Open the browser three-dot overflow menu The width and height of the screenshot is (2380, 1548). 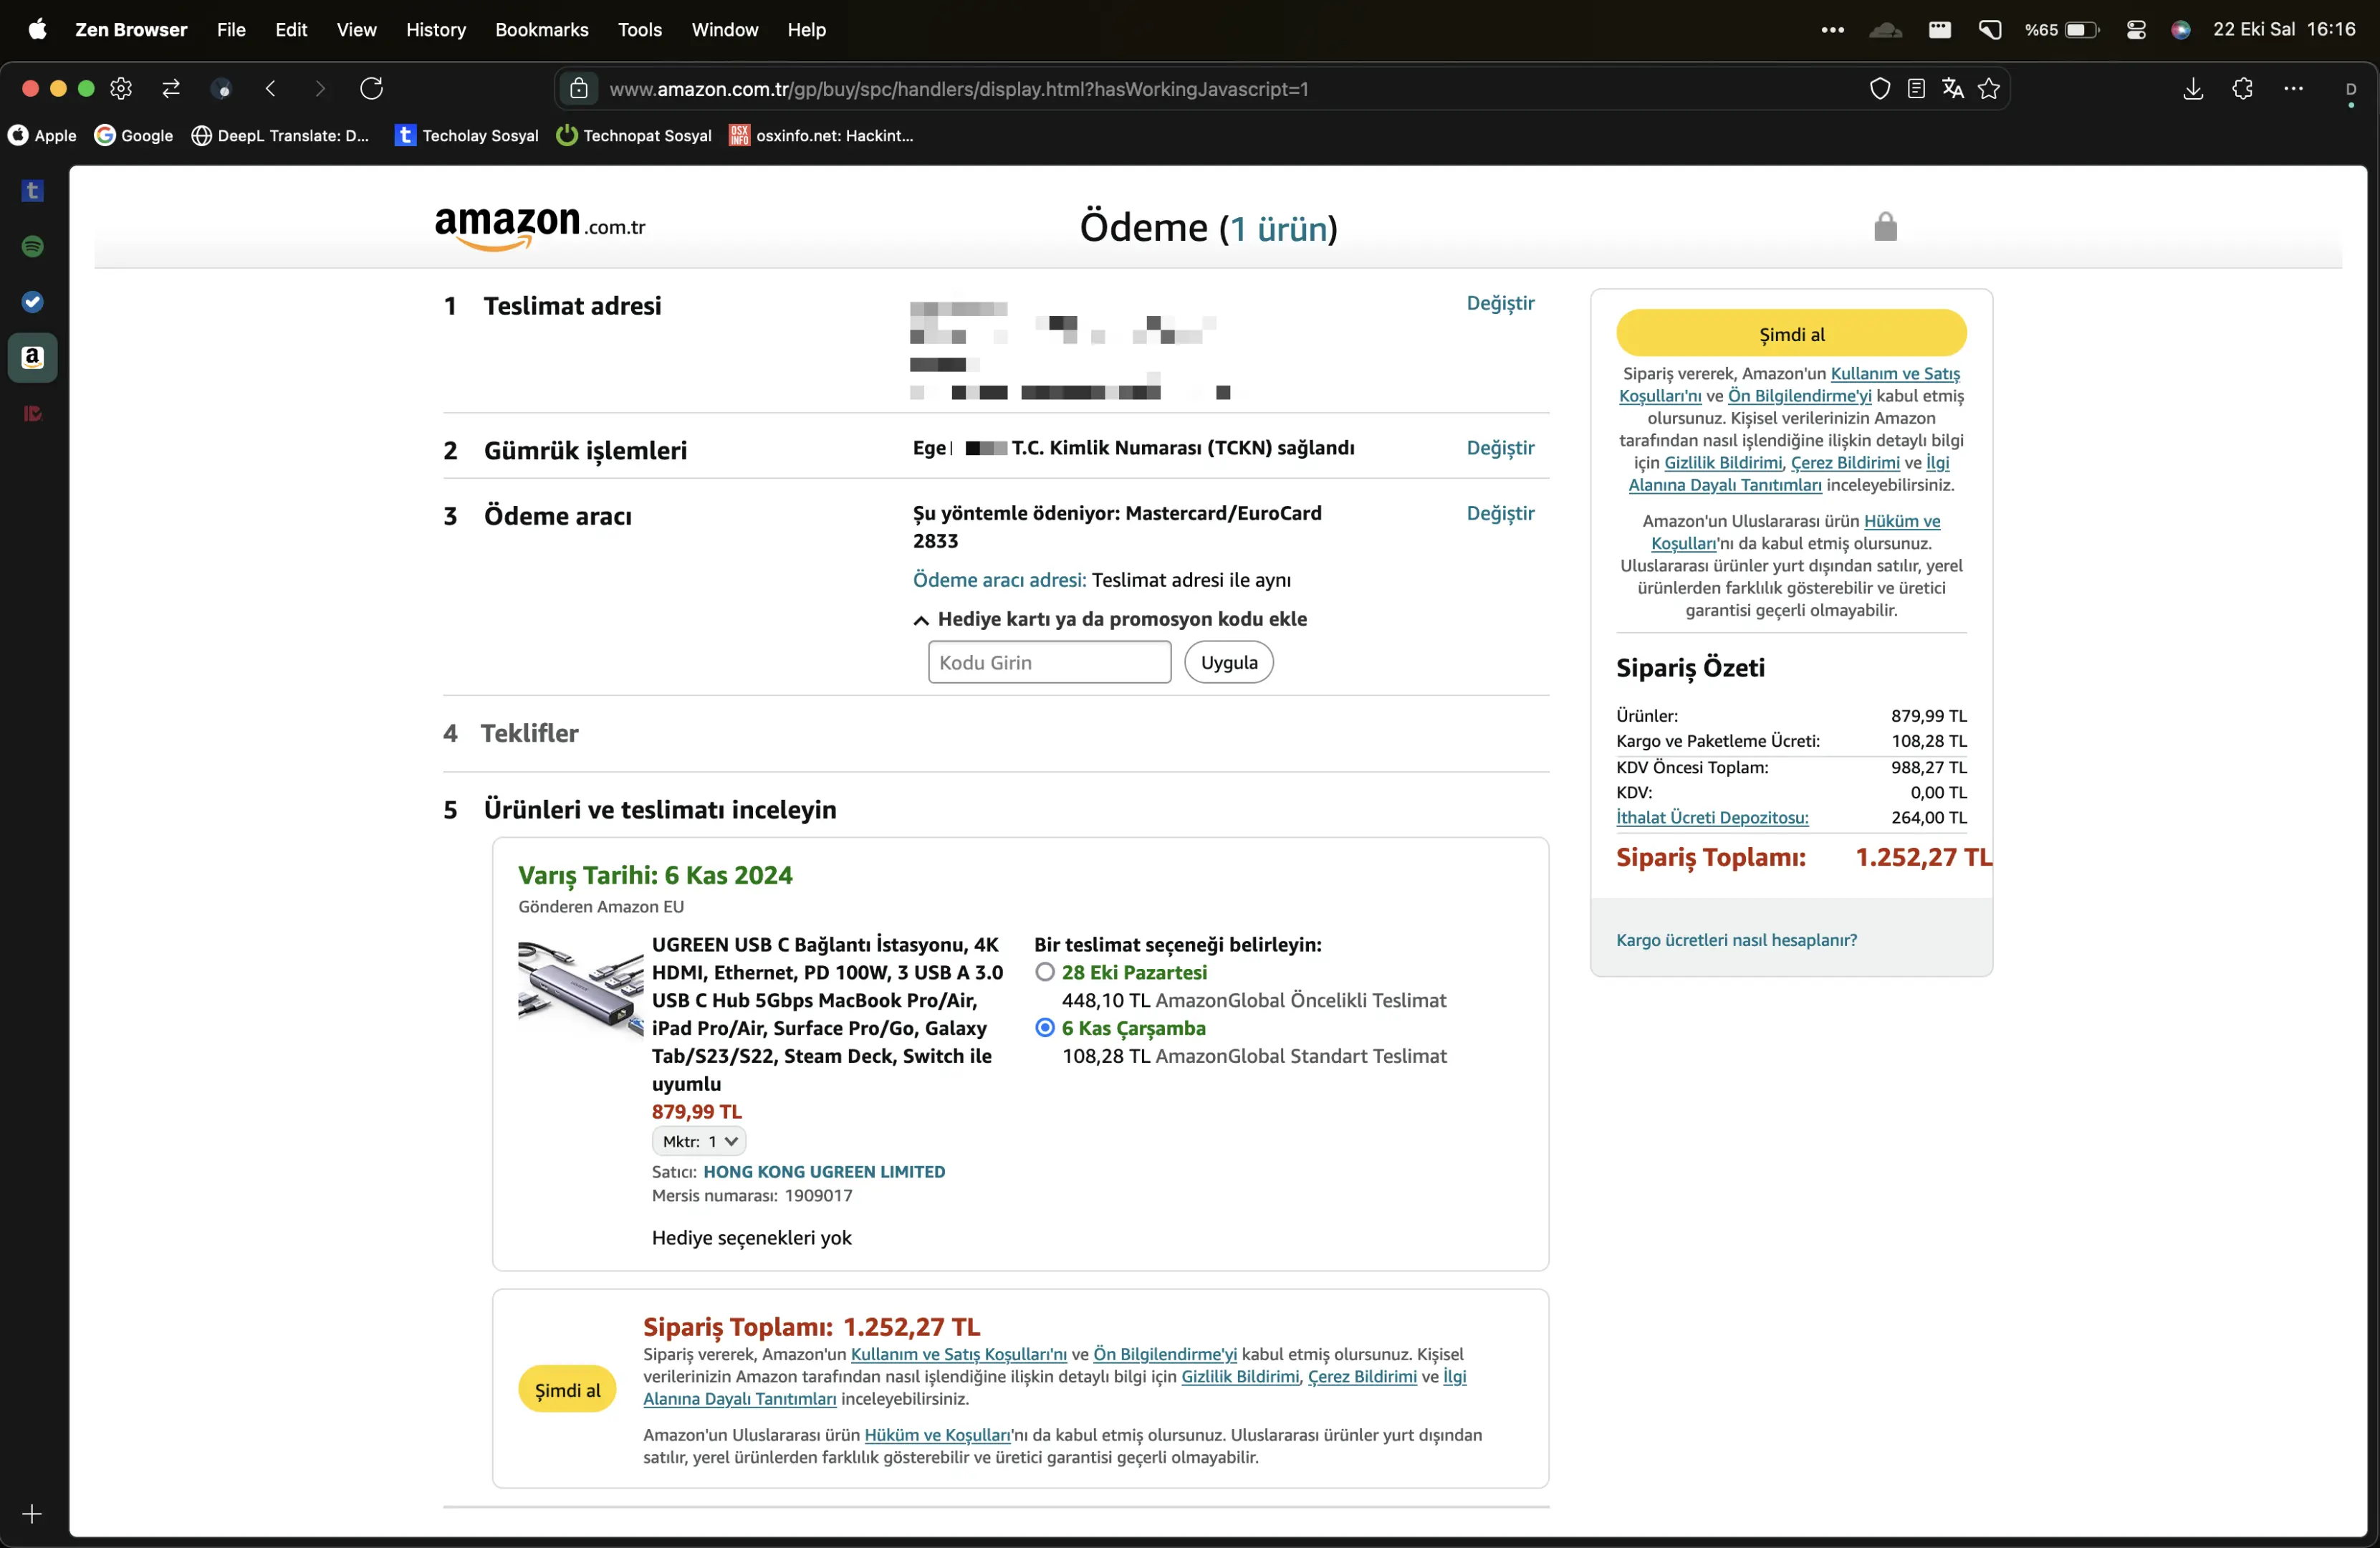pos(2294,89)
